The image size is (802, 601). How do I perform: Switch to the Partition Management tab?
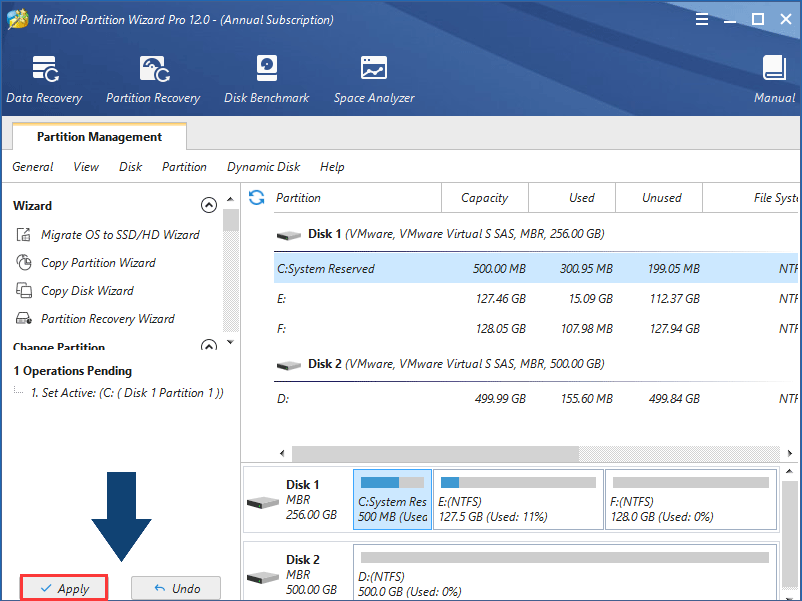[98, 136]
